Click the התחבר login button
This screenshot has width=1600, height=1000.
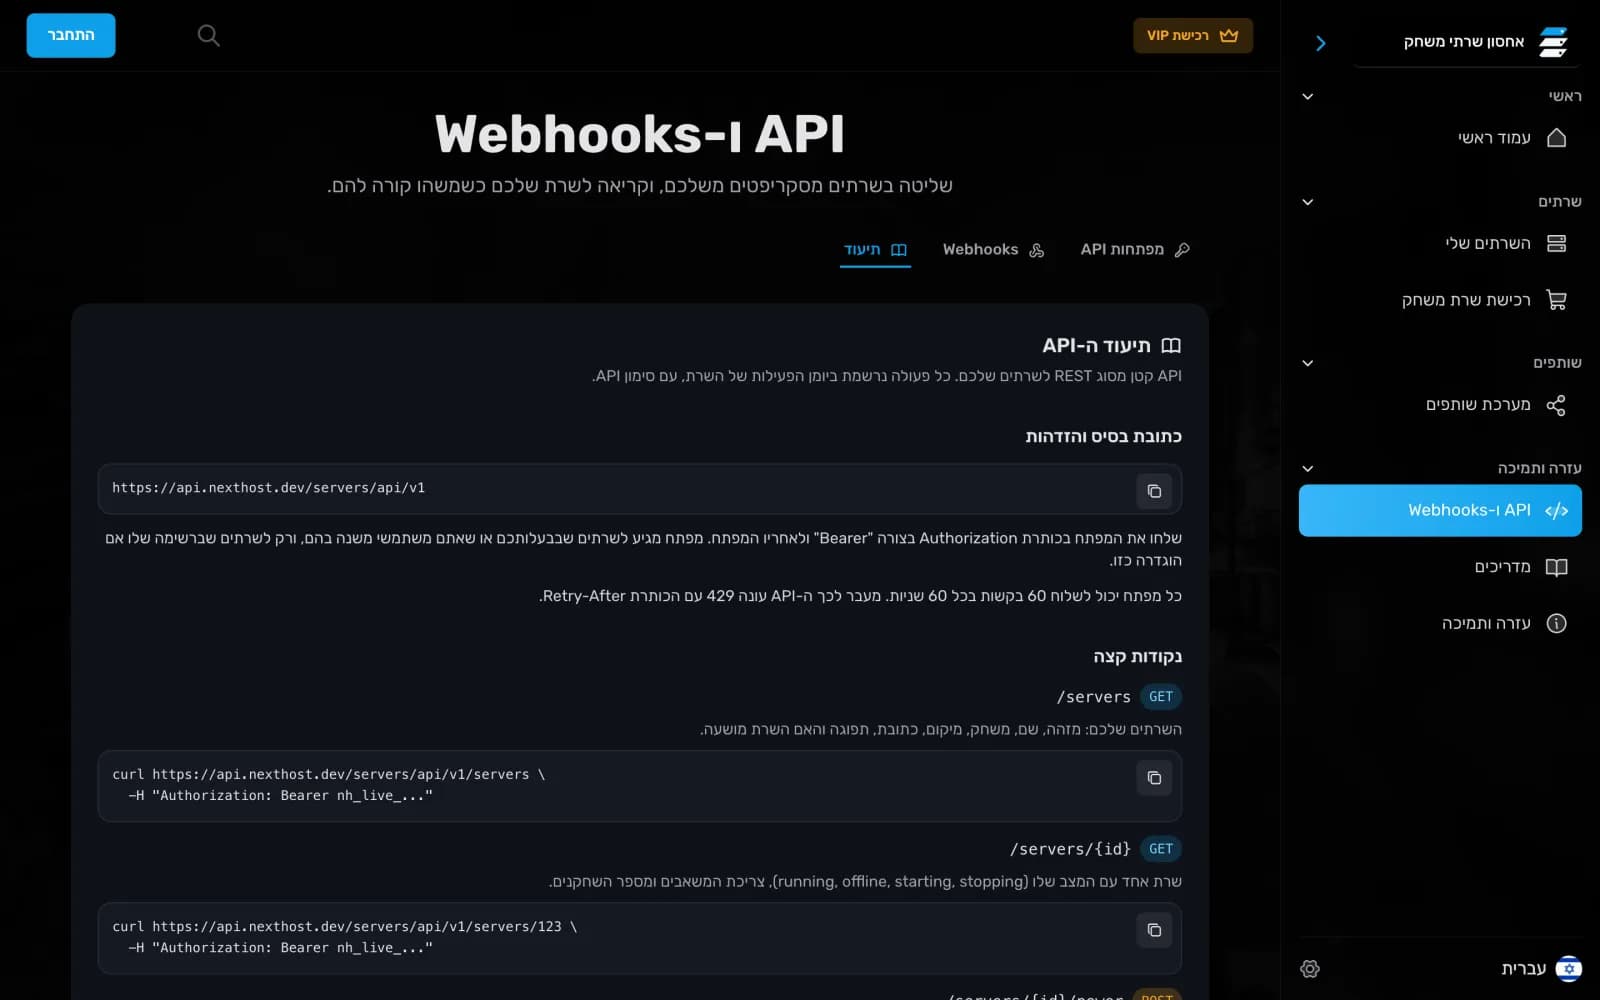click(71, 35)
